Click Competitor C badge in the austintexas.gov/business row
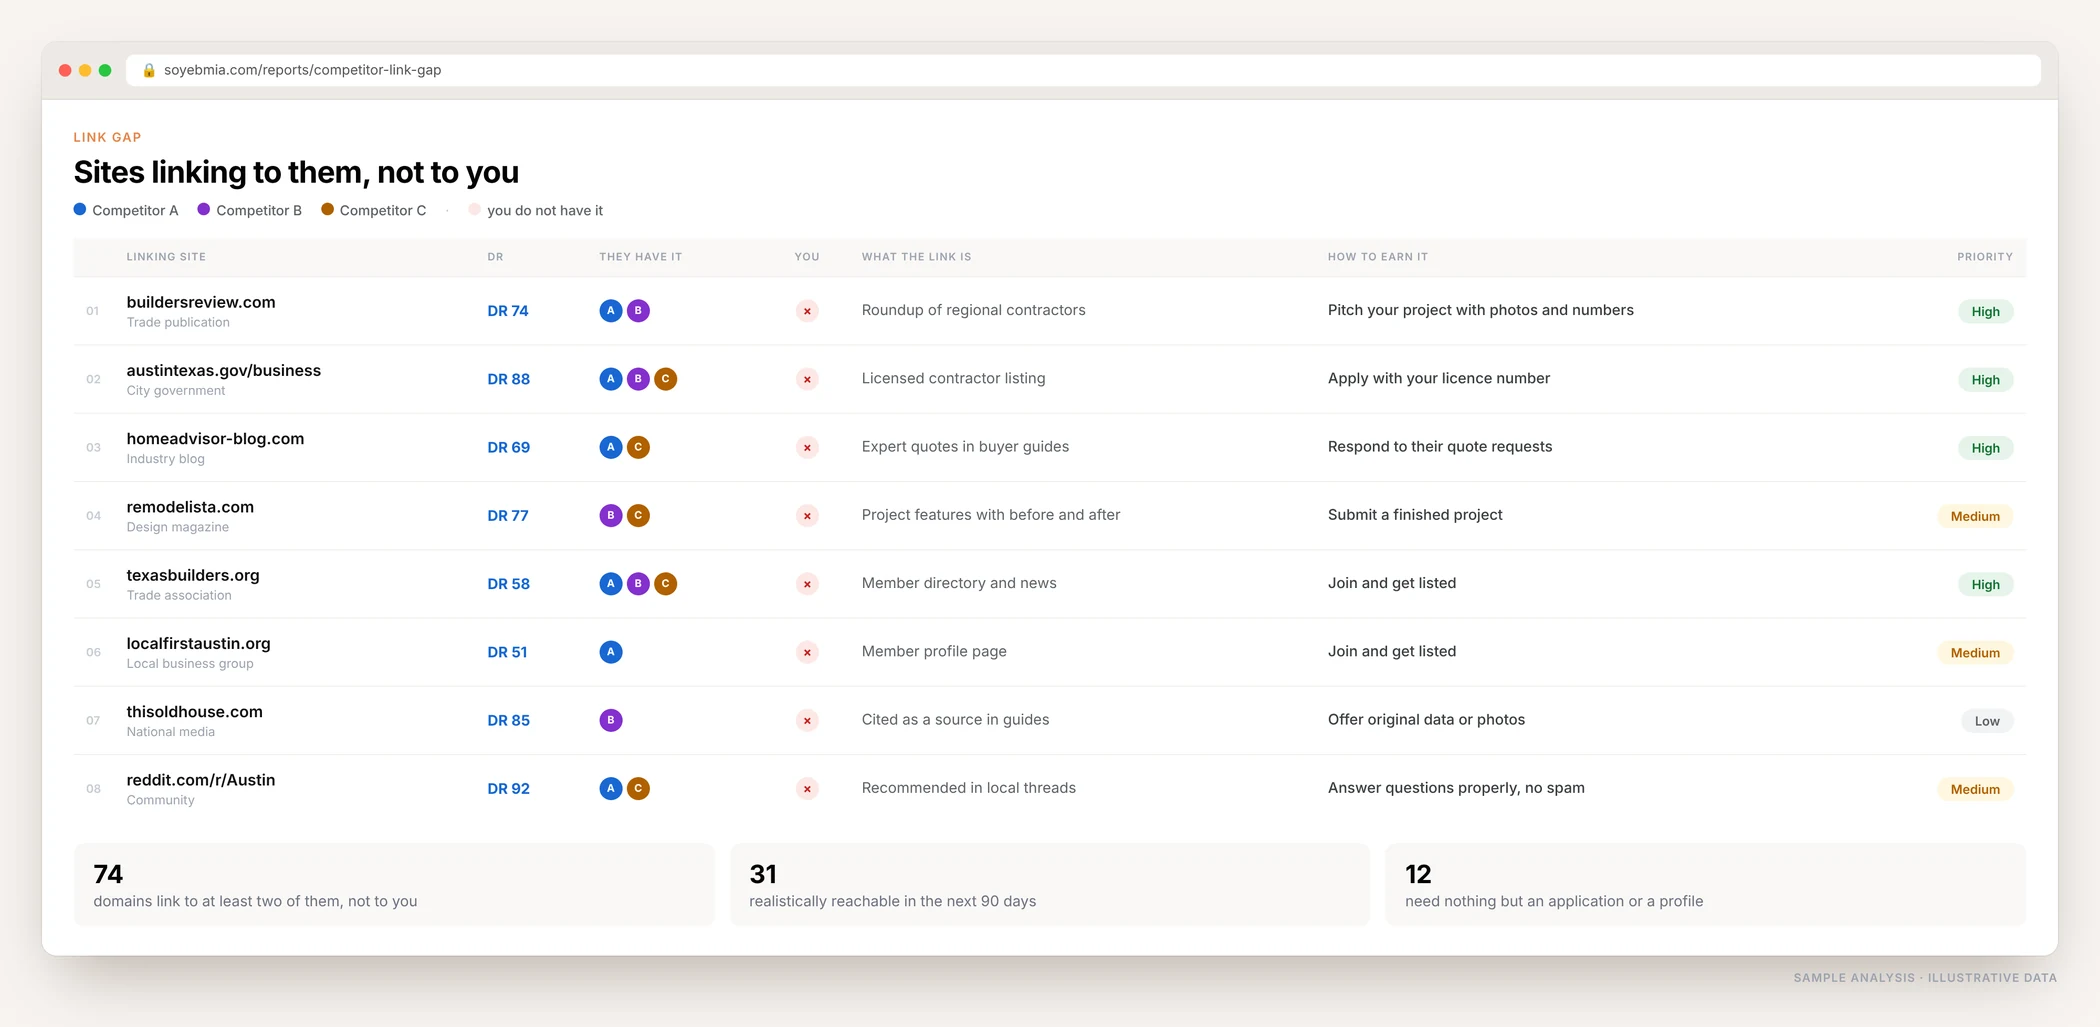 click(x=665, y=379)
